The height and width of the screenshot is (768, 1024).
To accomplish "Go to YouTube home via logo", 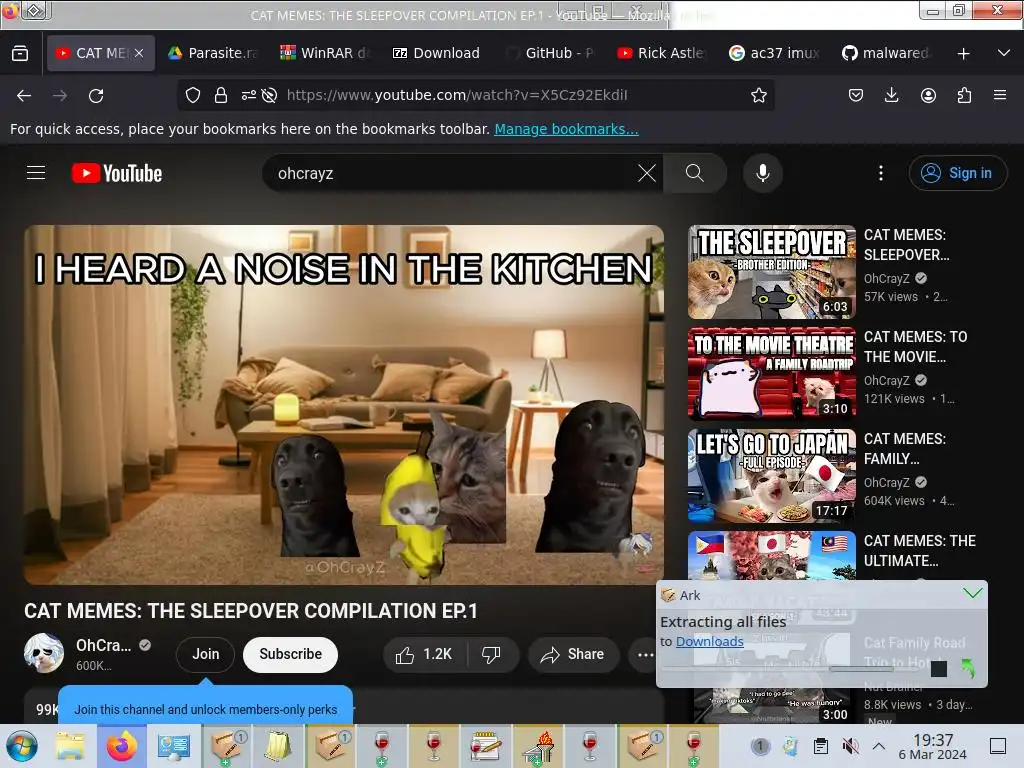I will [117, 173].
